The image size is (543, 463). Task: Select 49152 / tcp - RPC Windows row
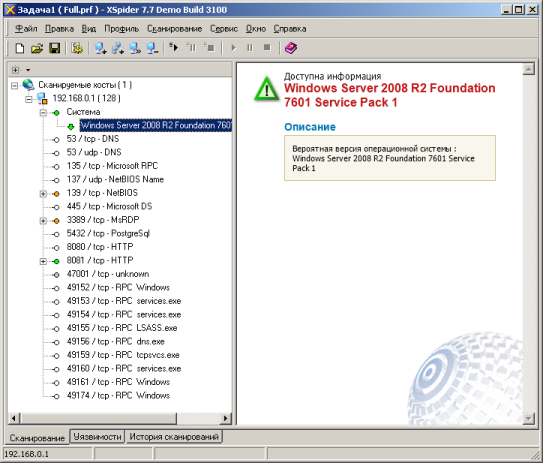118,287
